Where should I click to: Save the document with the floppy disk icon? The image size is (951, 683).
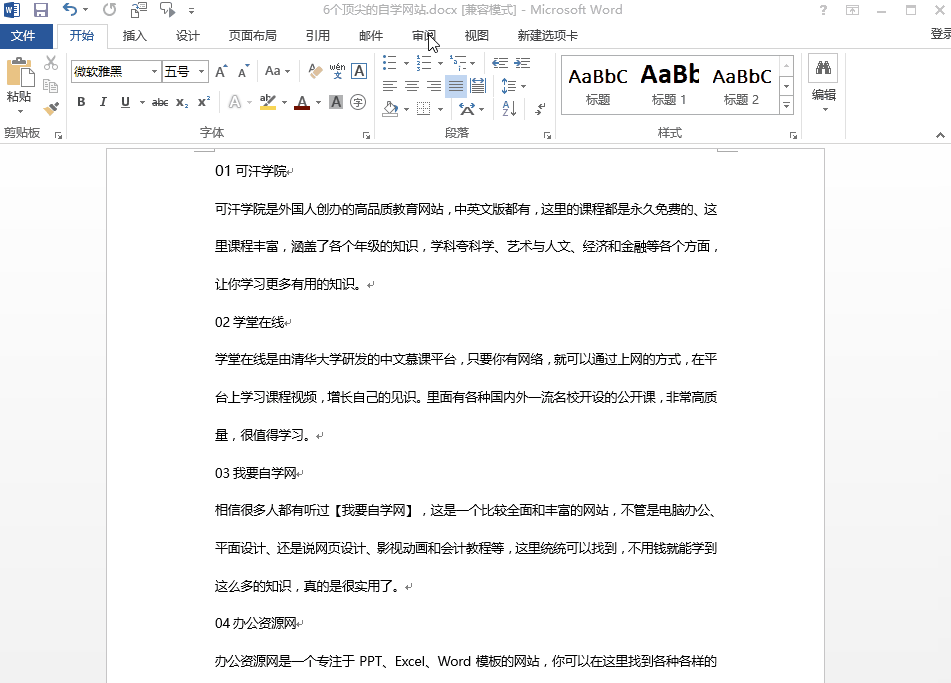pyautogui.click(x=41, y=10)
